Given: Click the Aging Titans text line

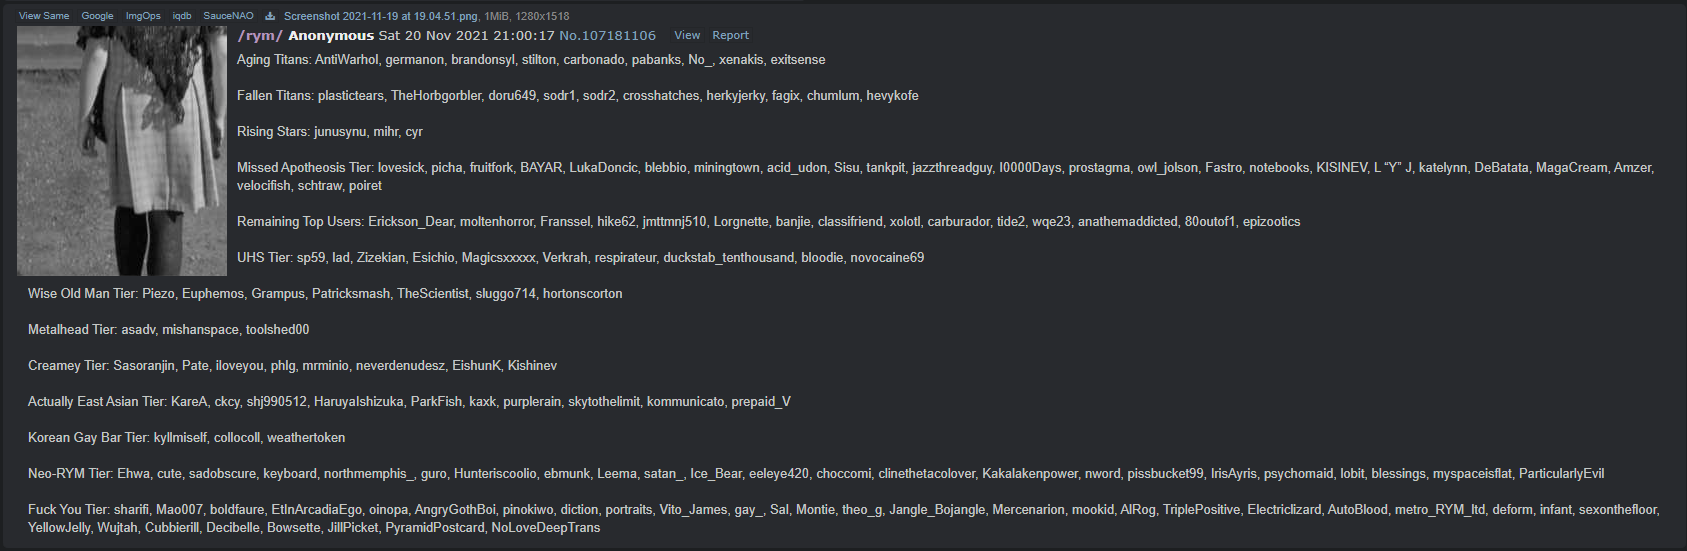Looking at the screenshot, I should [531, 59].
